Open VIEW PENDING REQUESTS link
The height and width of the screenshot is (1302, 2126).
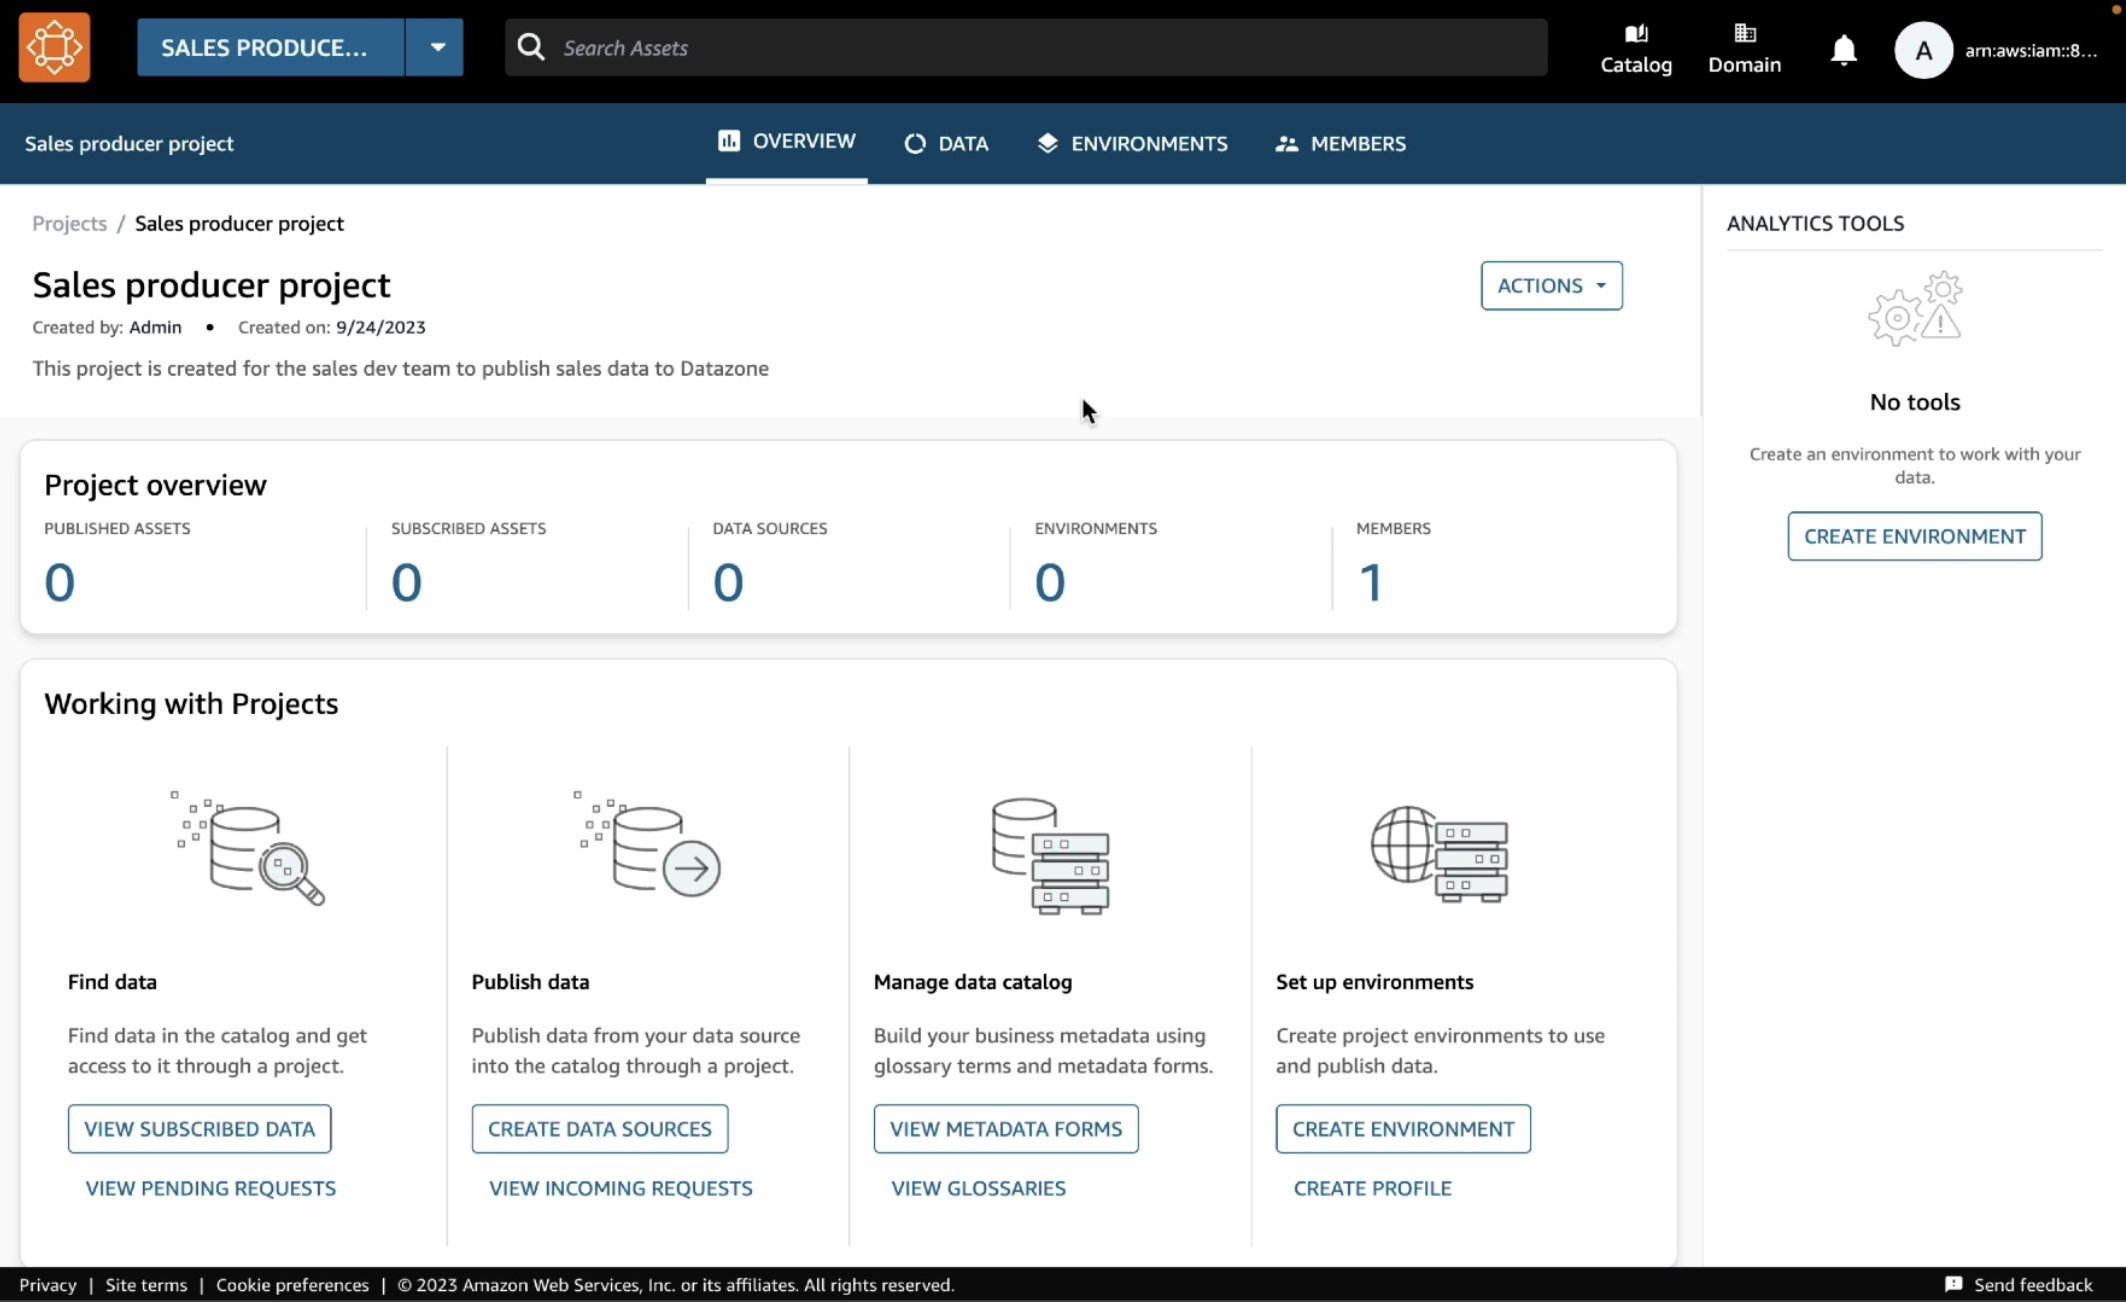pyautogui.click(x=210, y=1188)
